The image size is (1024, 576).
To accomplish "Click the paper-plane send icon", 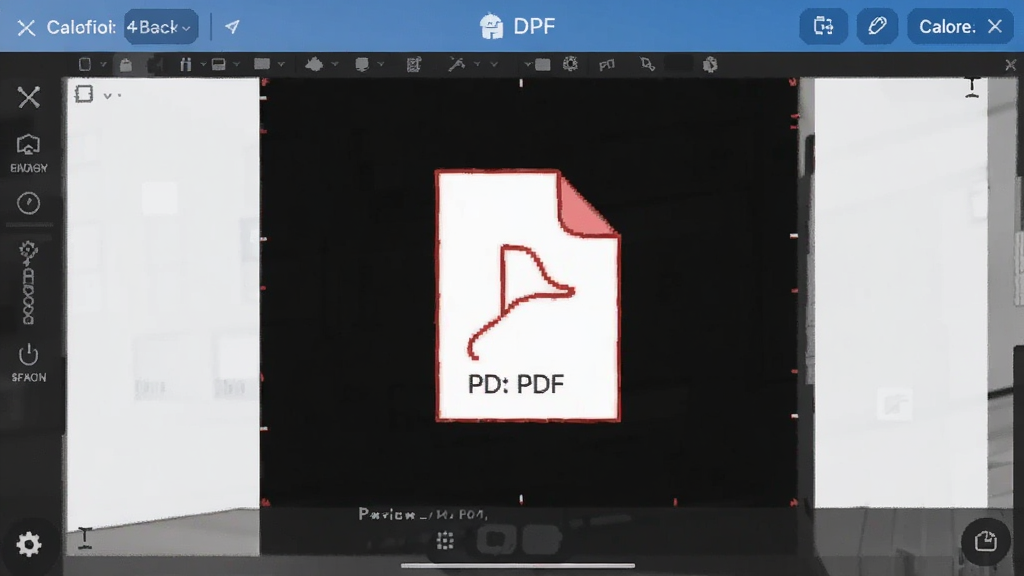I will 232,27.
